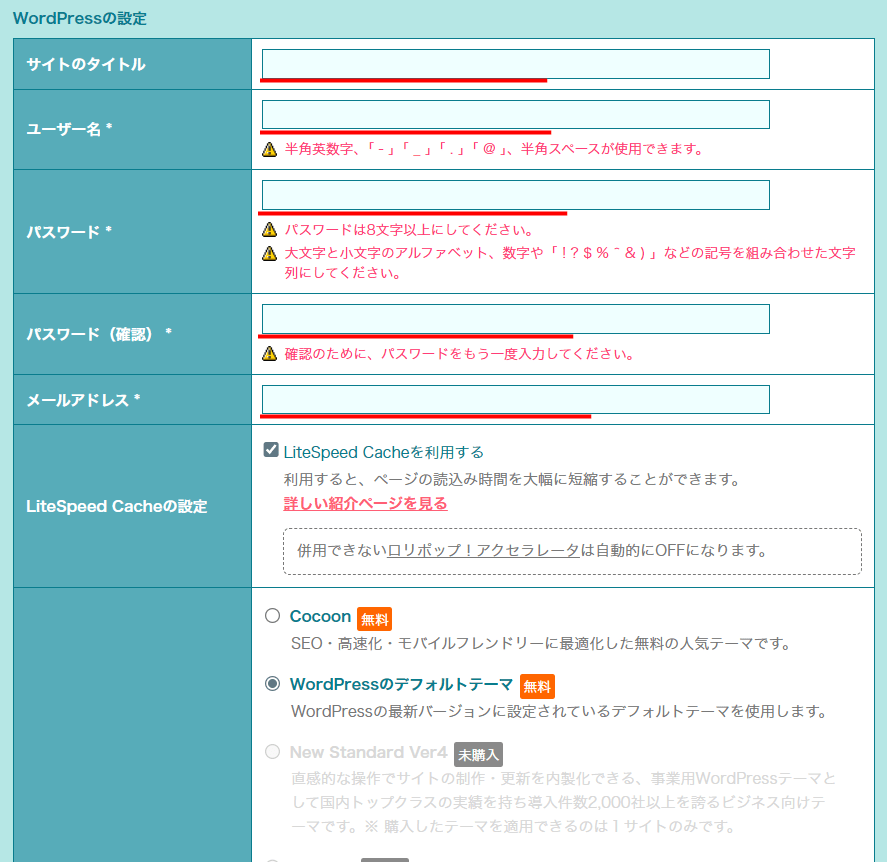Click the warning icon beside username rules

coord(269,148)
